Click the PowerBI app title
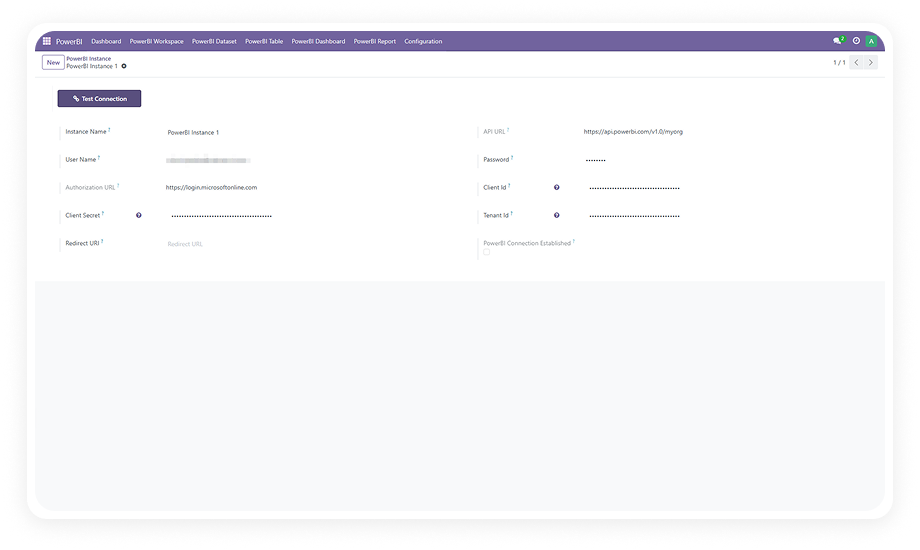920x550 pixels. (x=69, y=42)
